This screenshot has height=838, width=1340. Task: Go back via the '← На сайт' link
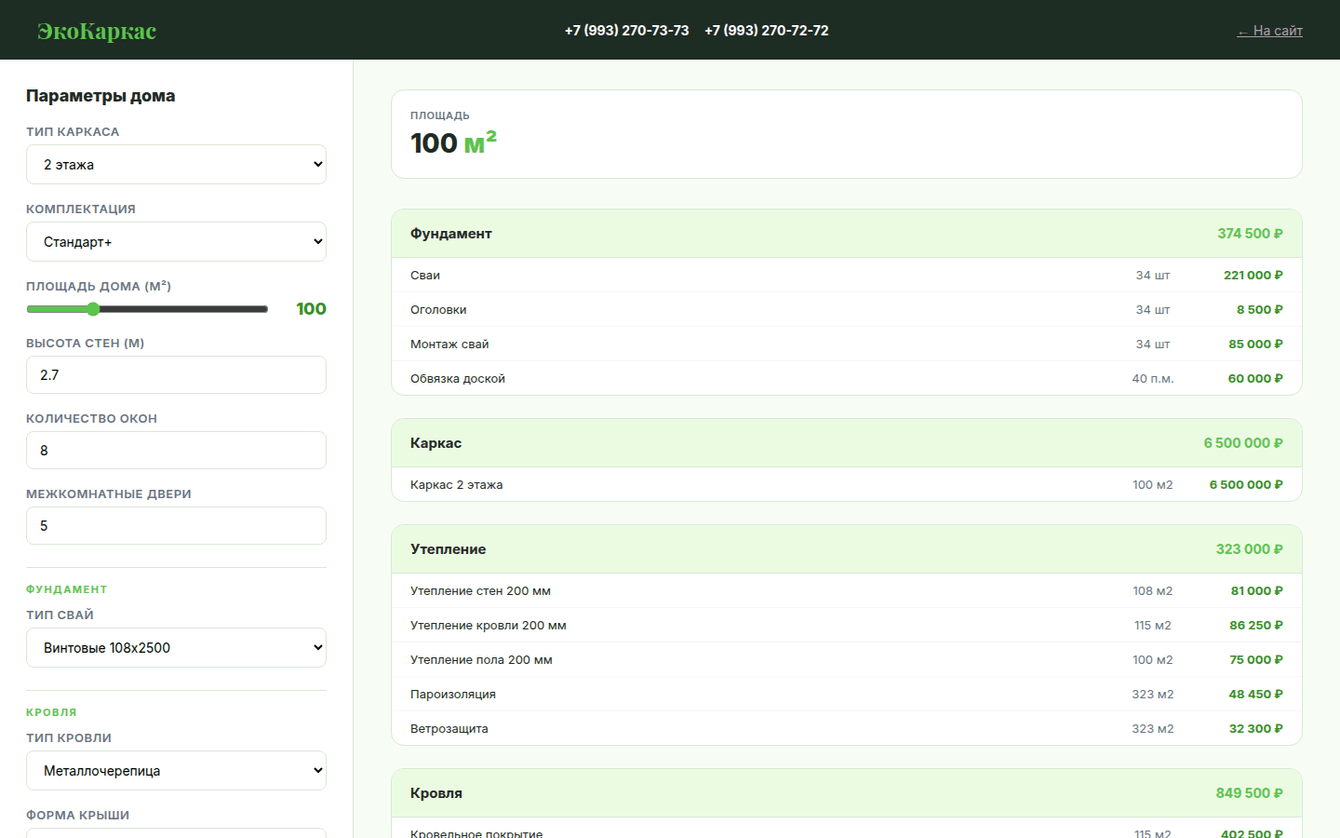1270,31
